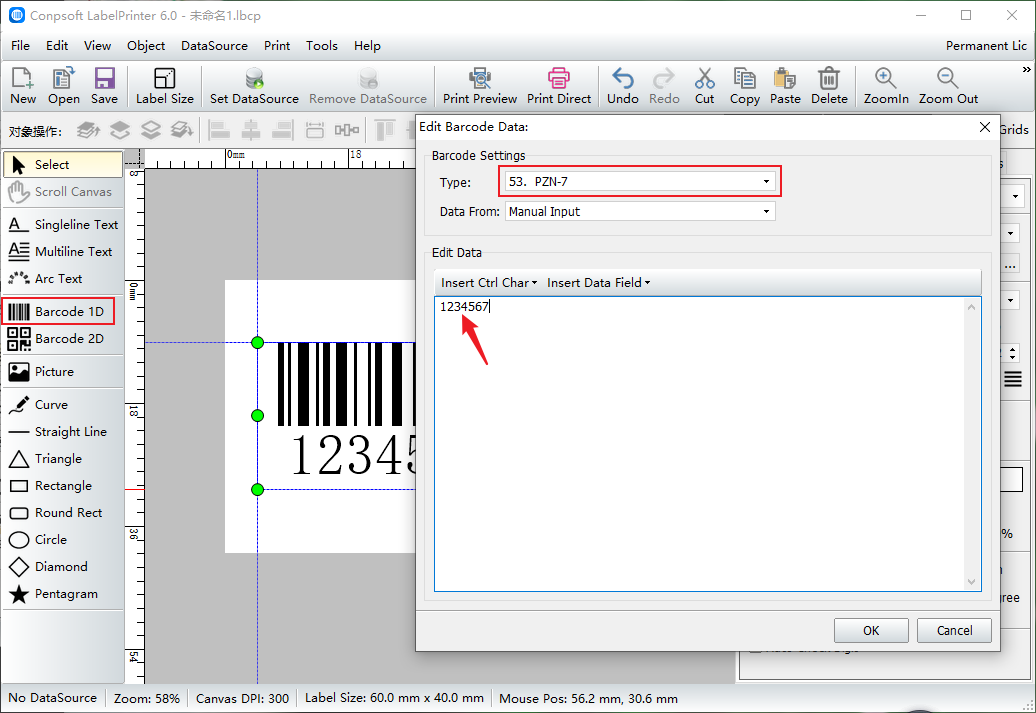This screenshot has height=713, width=1036.
Task: Select the Rectangle shape tool
Action: 63,486
